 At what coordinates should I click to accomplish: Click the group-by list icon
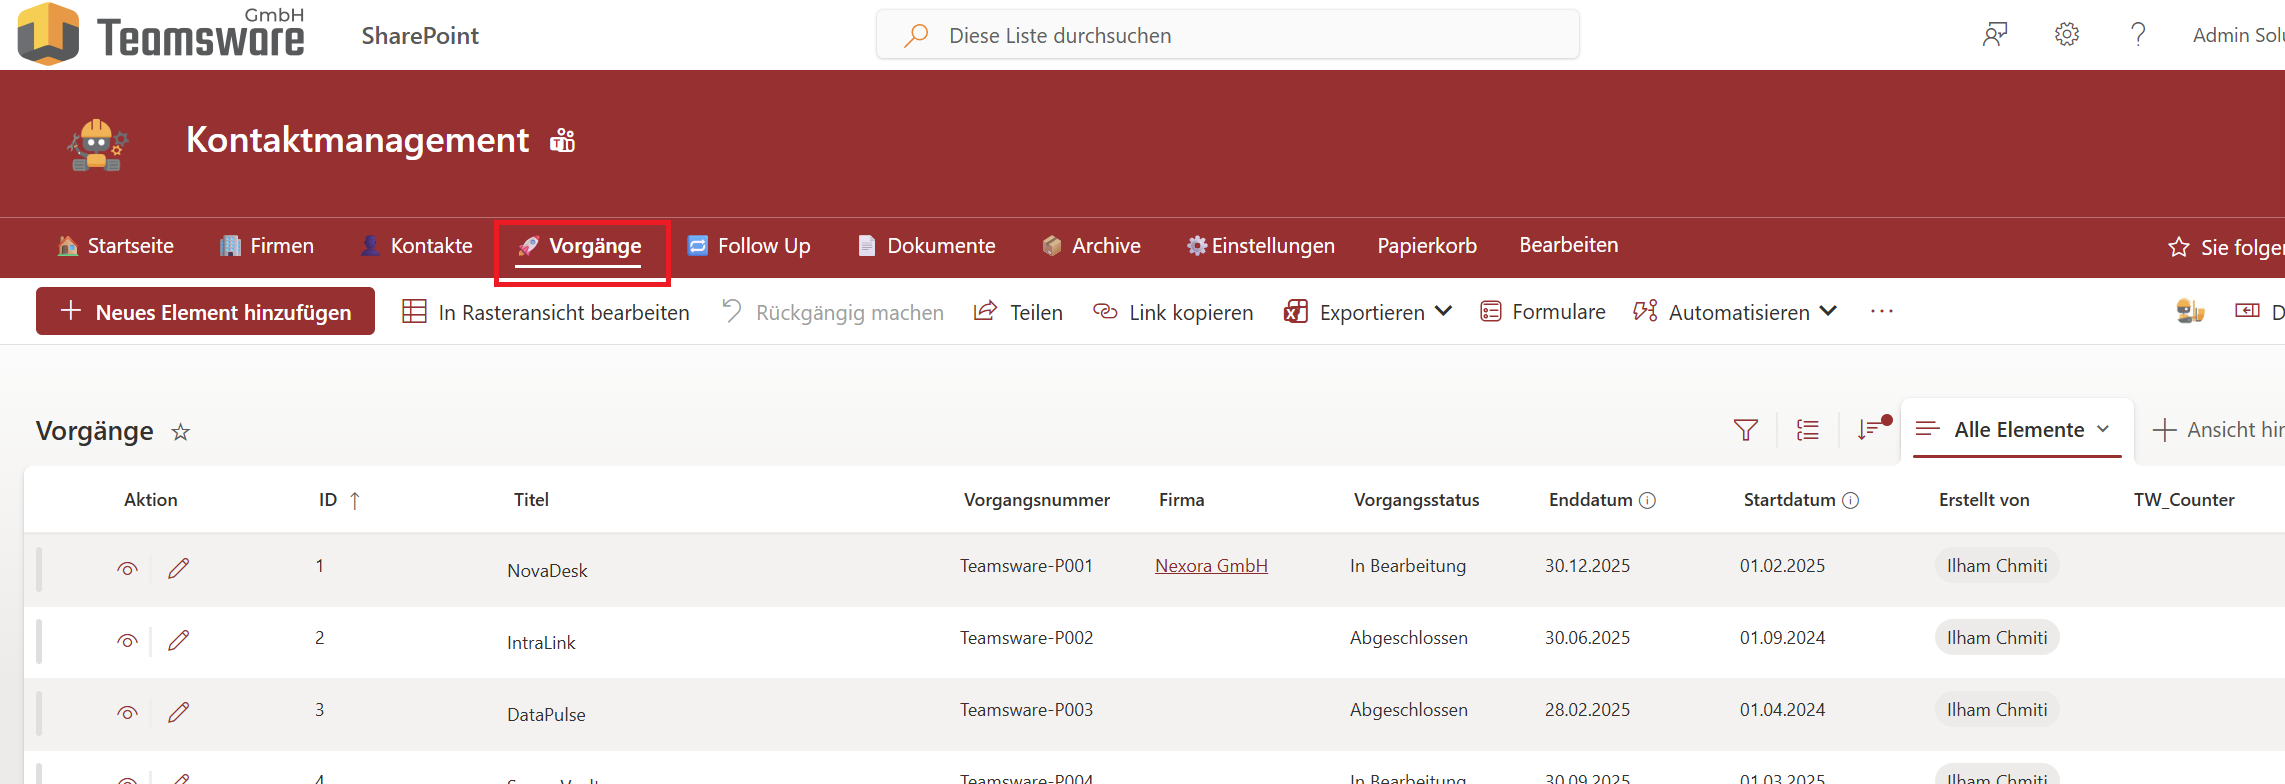[x=1807, y=430]
